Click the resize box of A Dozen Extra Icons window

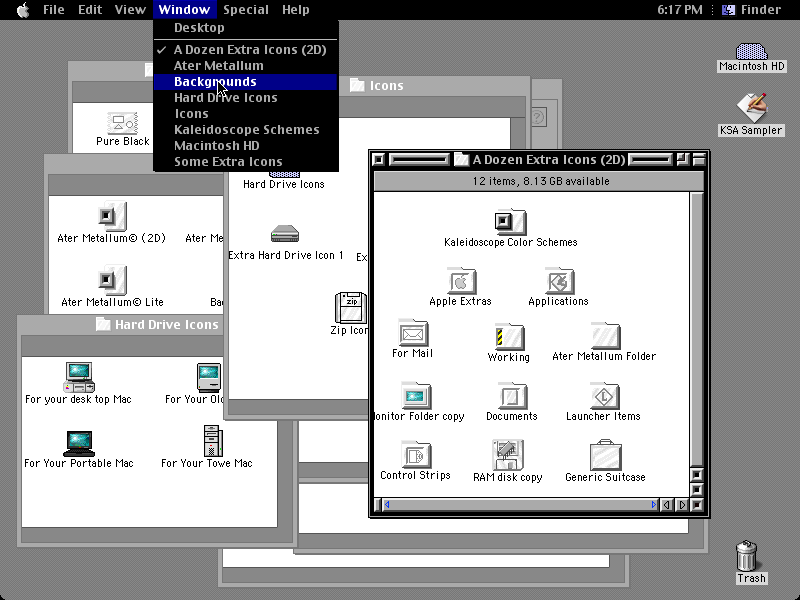coord(697,505)
